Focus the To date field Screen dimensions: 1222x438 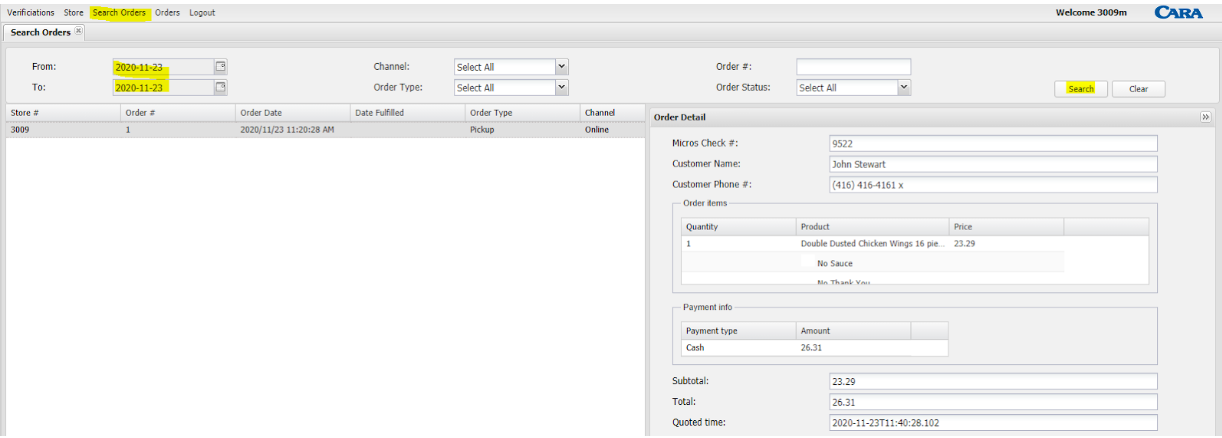click(x=163, y=87)
